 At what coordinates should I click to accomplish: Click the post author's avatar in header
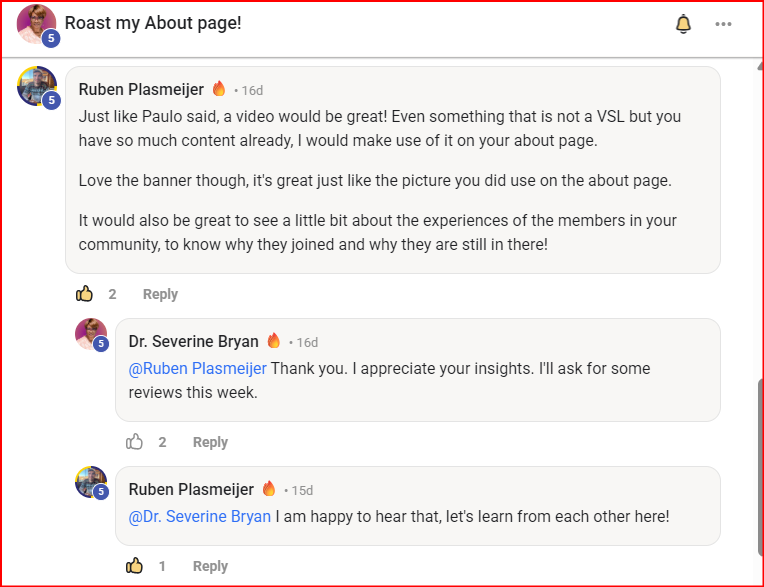pyautogui.click(x=36, y=24)
